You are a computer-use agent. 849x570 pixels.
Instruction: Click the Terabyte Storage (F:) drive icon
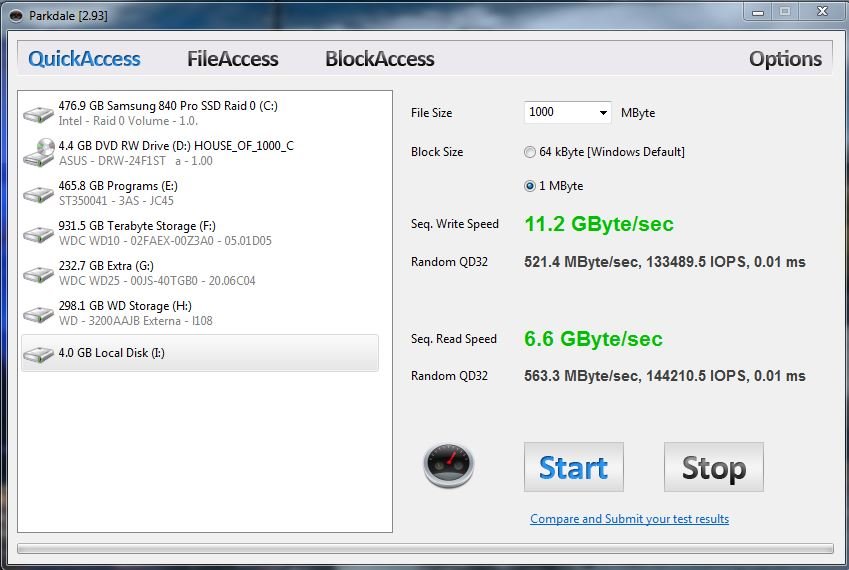39,234
